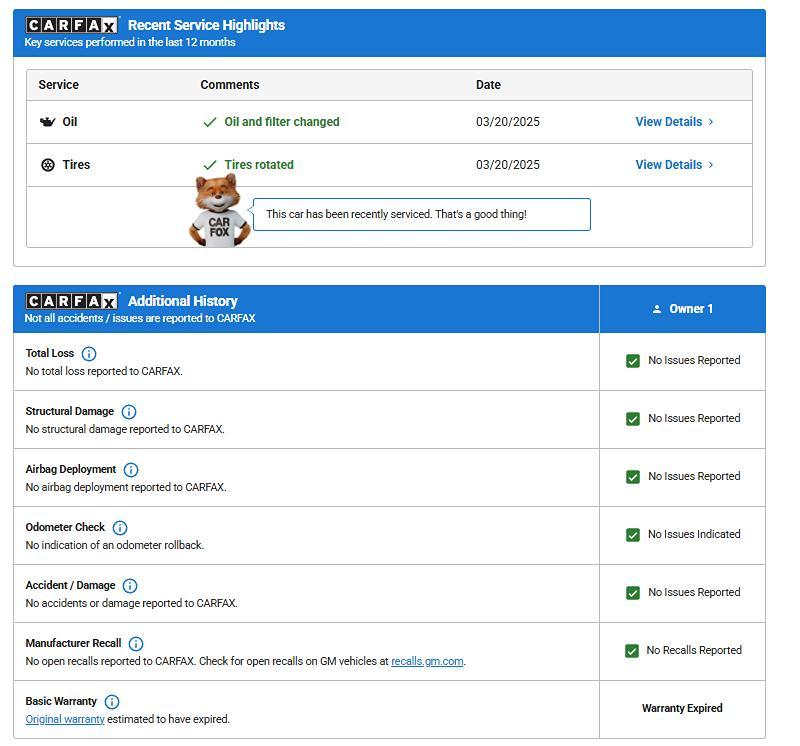Image resolution: width=800 pixels, height=746 pixels.
Task: Click the Additional History heading
Action: pos(183,301)
